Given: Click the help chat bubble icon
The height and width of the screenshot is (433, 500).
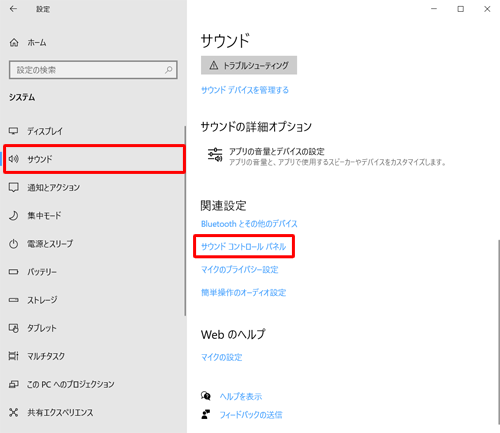Looking at the screenshot, I should pos(206,396).
